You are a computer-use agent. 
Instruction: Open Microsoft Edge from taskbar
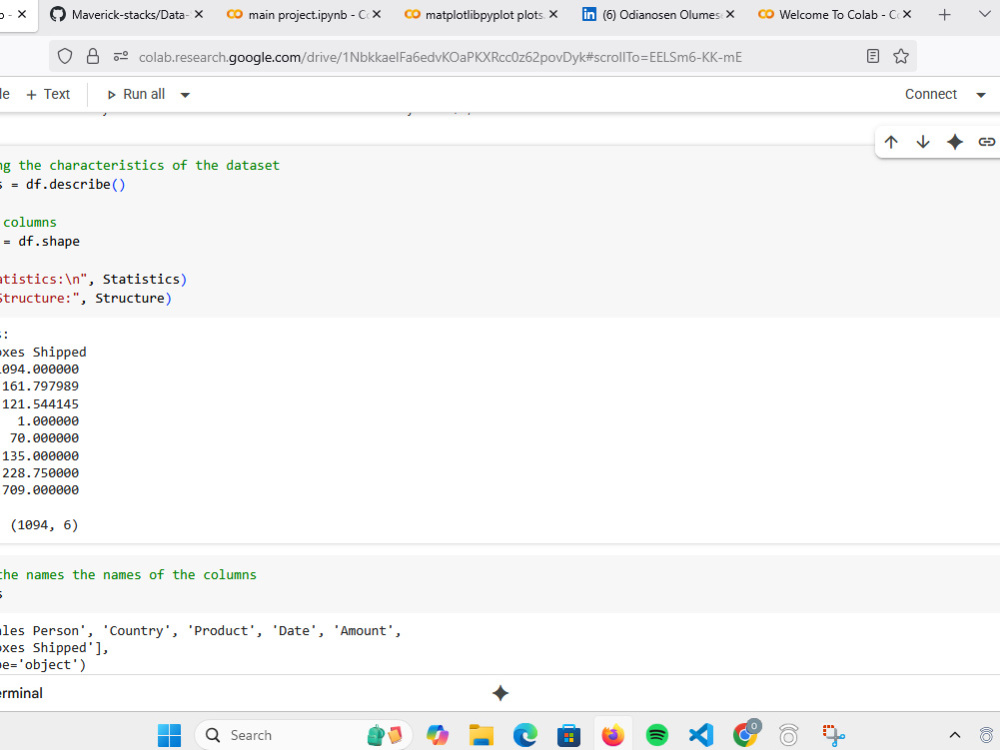pos(525,735)
